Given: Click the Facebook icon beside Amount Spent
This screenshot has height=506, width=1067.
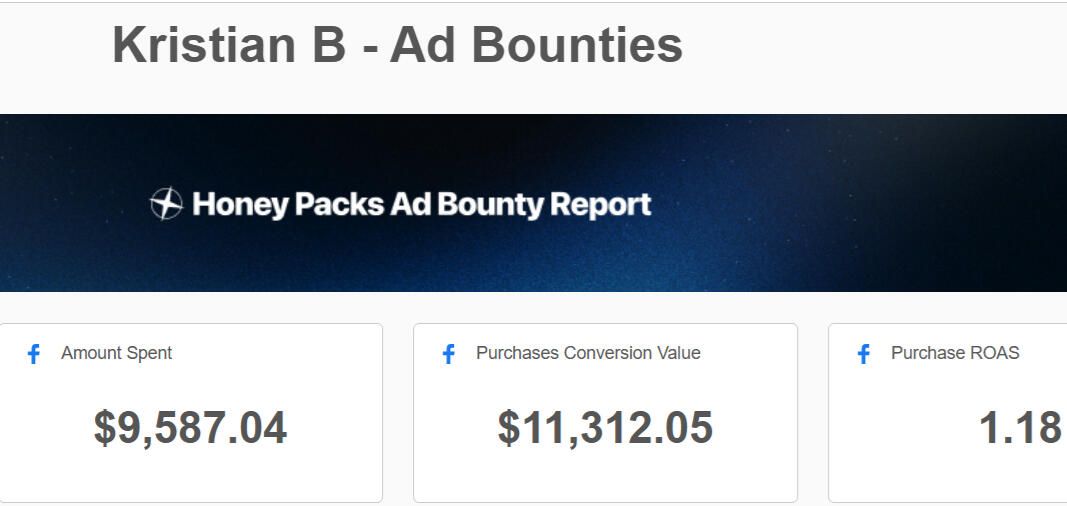Looking at the screenshot, I should pyautogui.click(x=34, y=354).
